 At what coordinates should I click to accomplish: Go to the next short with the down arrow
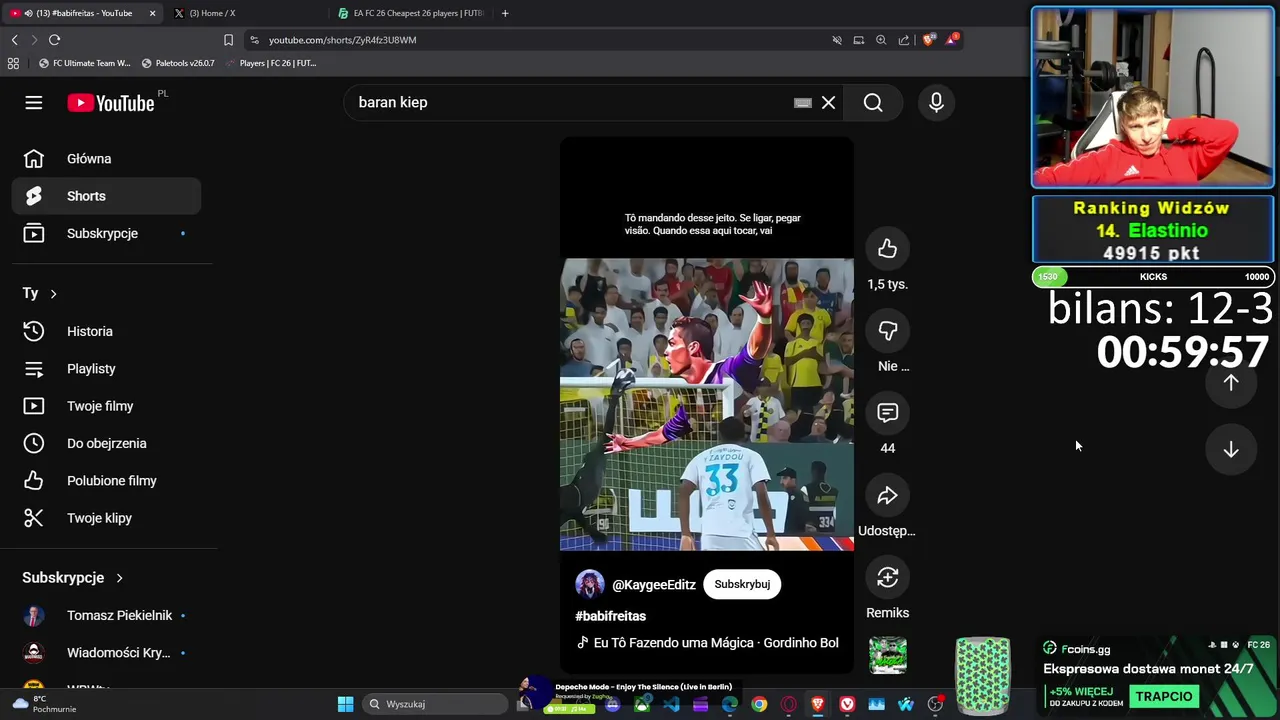(x=1231, y=450)
